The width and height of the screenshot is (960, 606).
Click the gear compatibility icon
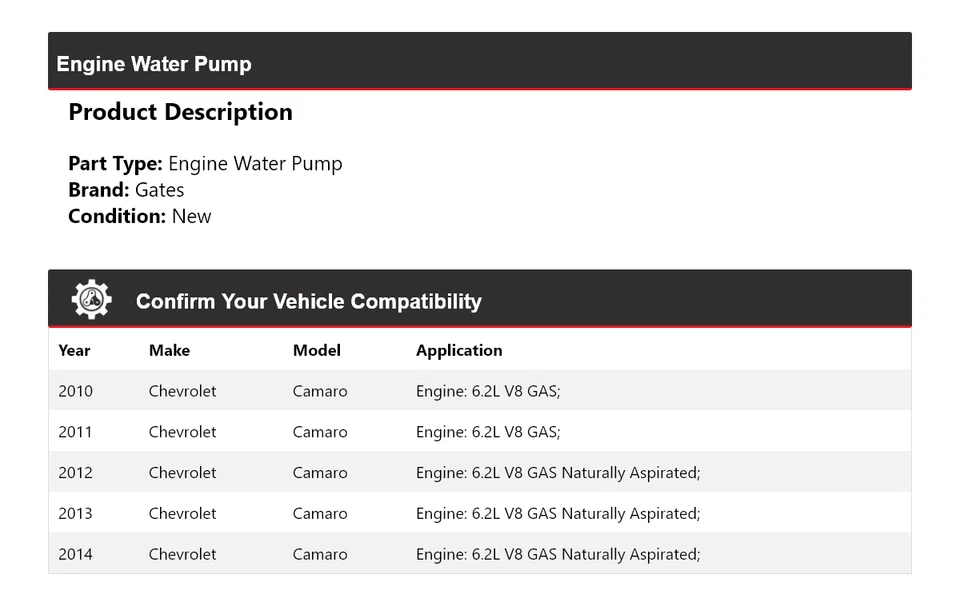pyautogui.click(x=91, y=300)
